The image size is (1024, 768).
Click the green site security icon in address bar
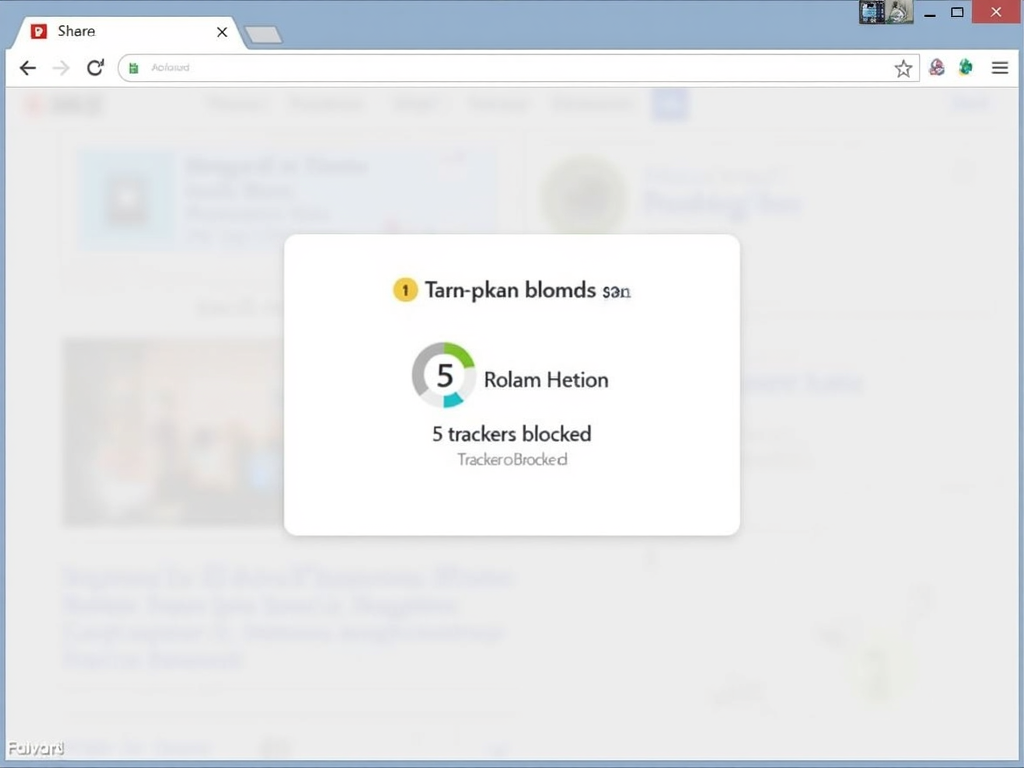[134, 68]
